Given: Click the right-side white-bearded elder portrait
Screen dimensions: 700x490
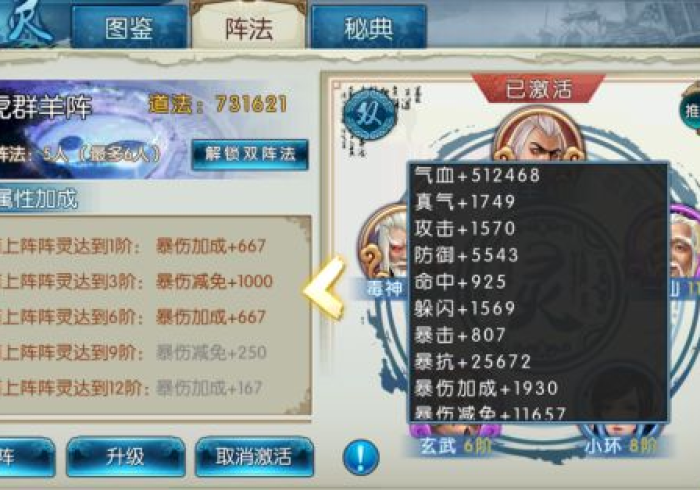Looking at the screenshot, I should [684, 252].
